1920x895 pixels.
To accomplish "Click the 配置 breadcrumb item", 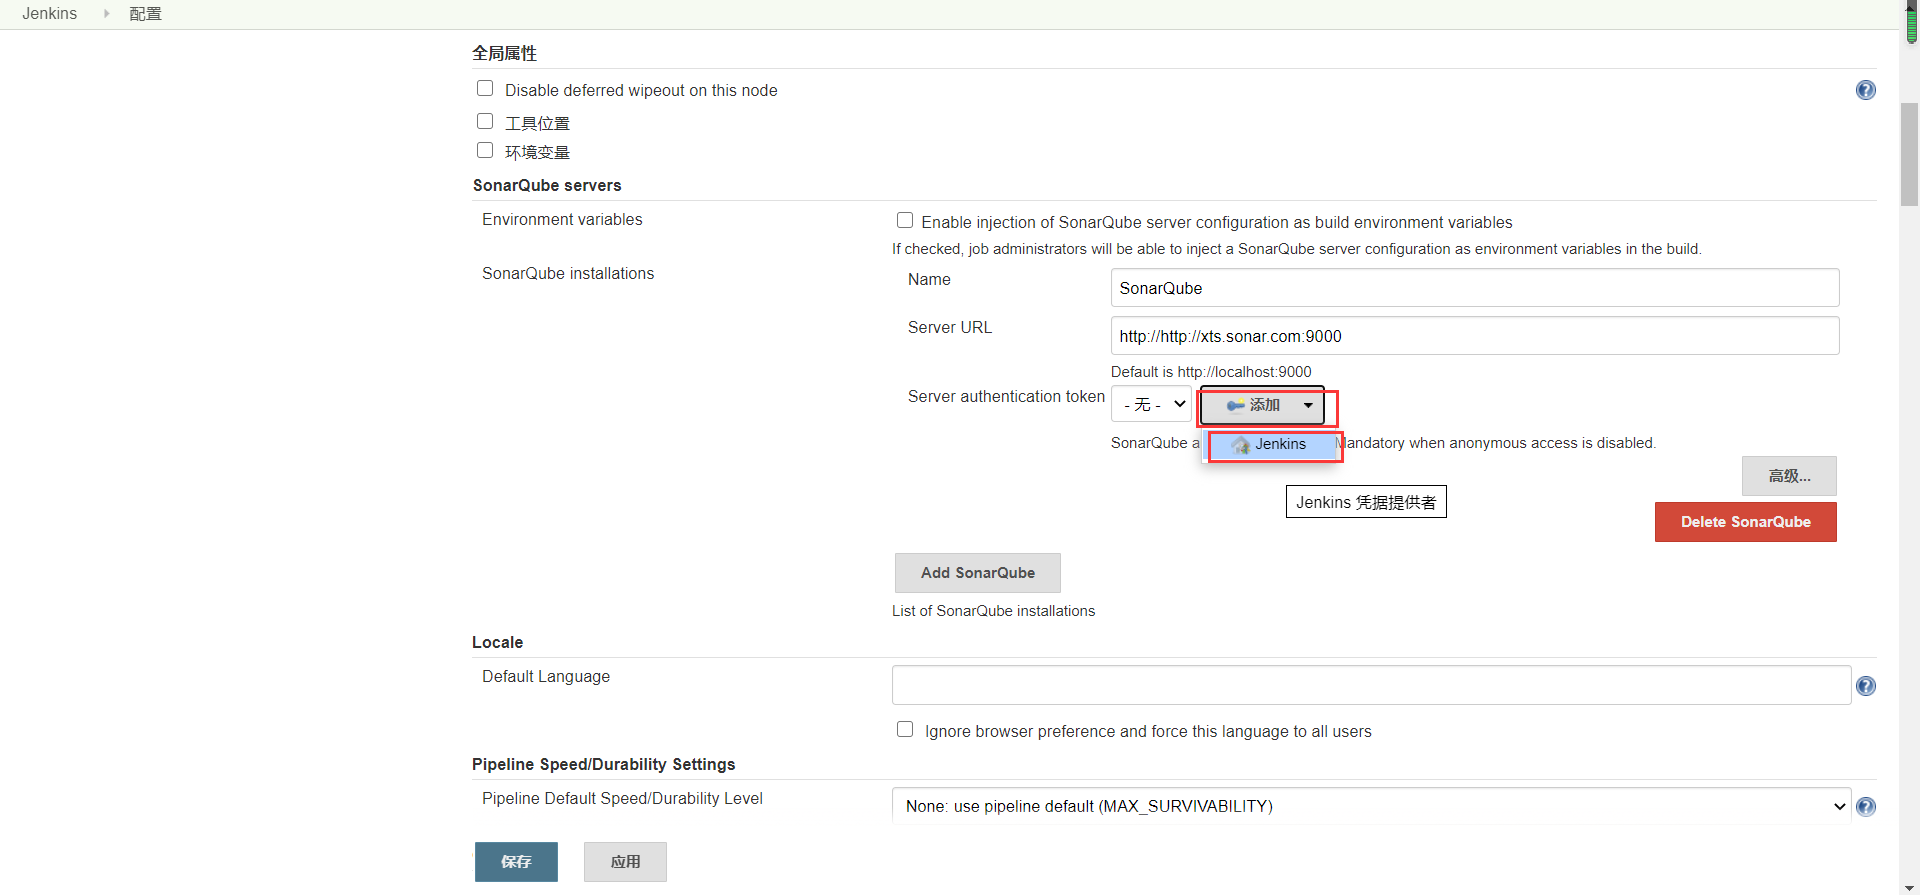I will (x=145, y=14).
